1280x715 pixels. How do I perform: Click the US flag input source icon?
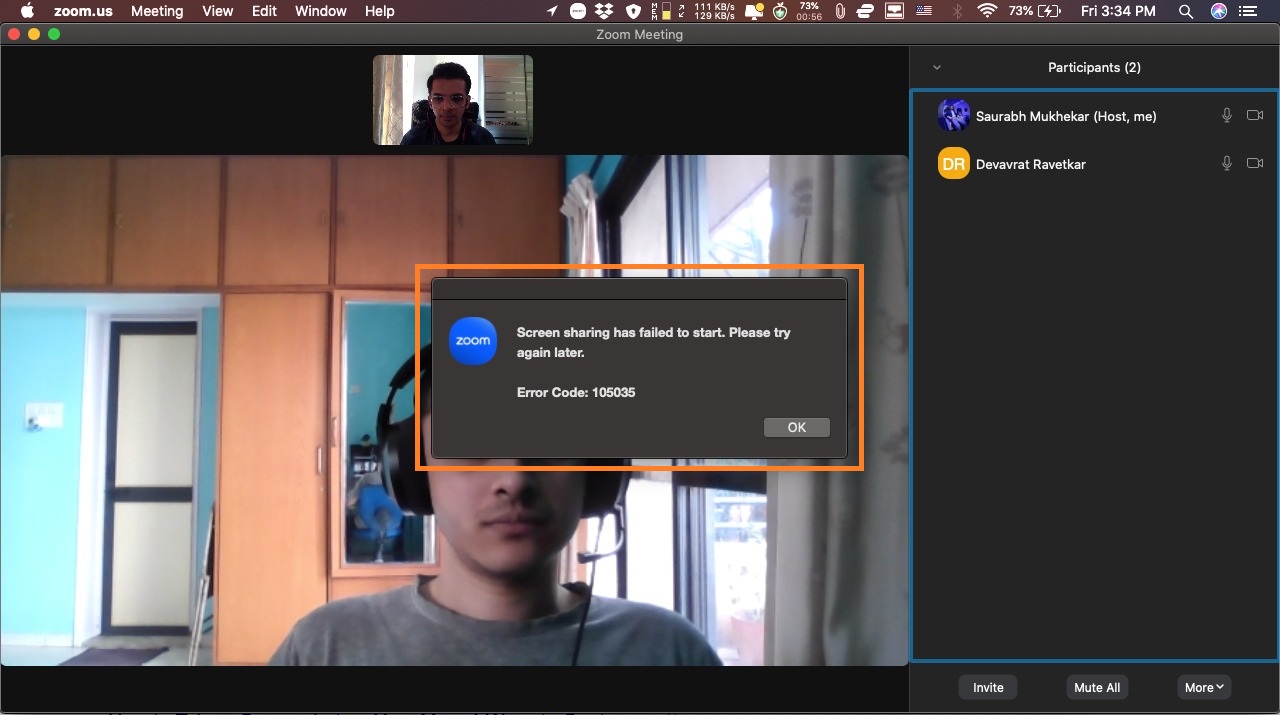click(923, 11)
